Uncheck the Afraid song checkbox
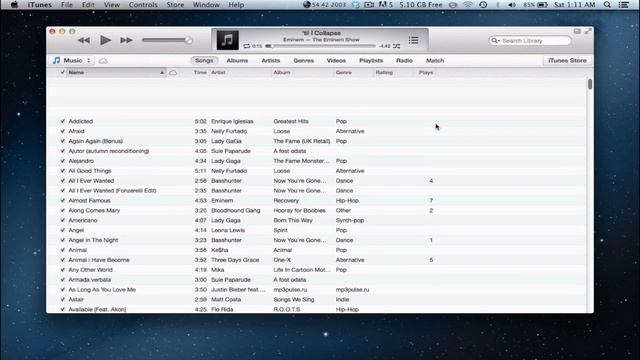This screenshot has width=640, height=360. (62, 131)
